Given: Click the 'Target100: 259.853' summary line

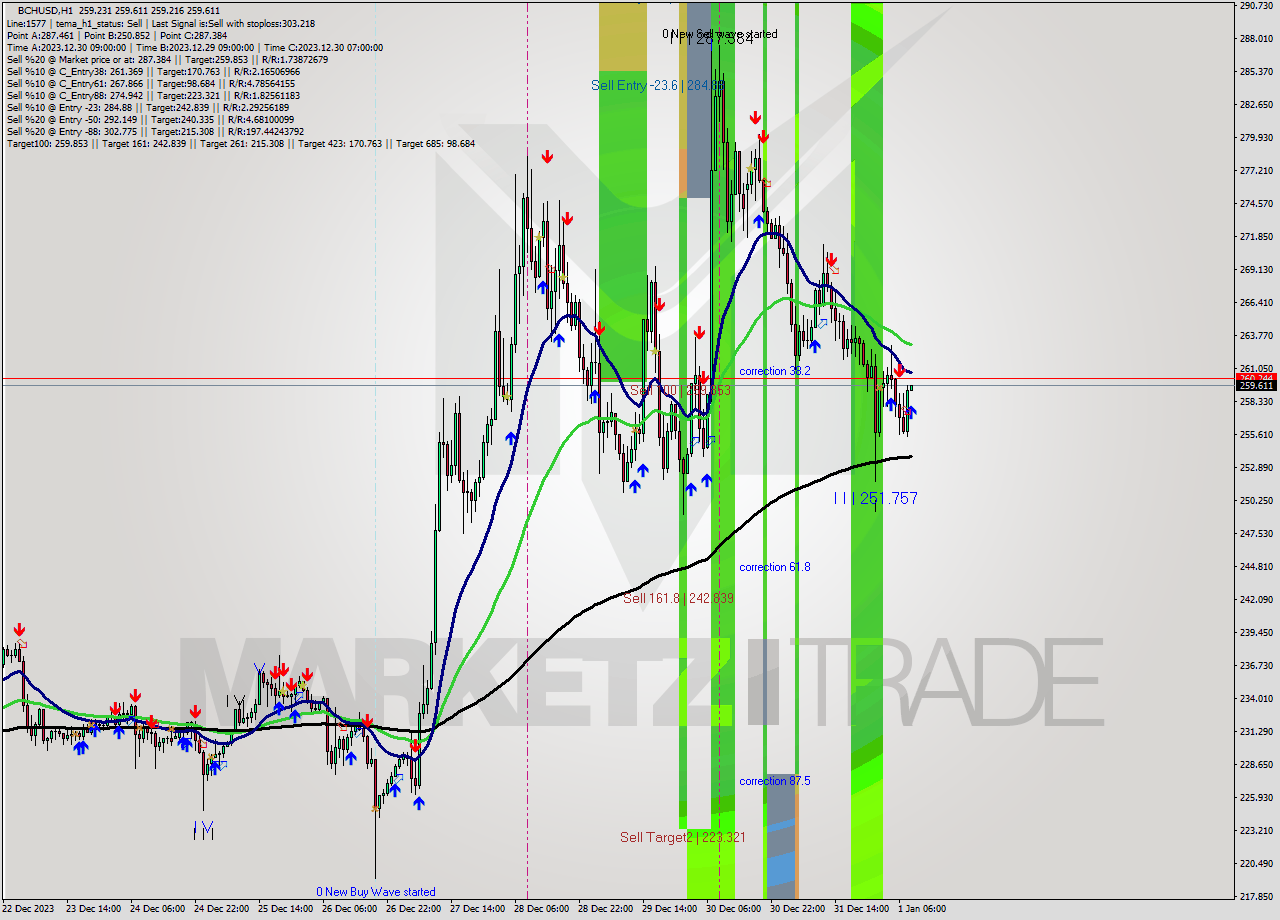Looking at the screenshot, I should 240,143.
